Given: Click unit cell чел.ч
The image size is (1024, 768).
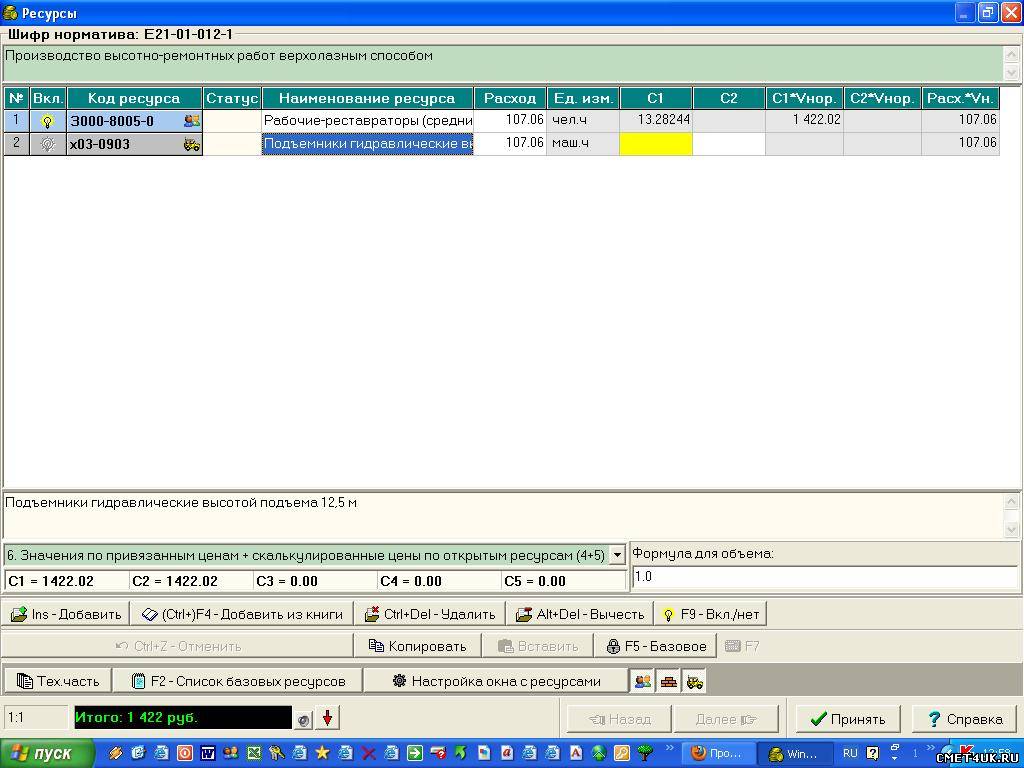Looking at the screenshot, I should point(583,120).
